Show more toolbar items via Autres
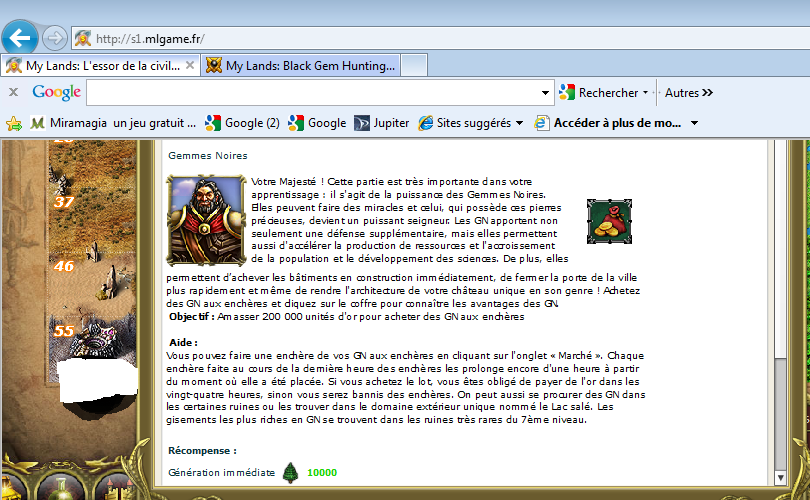The width and height of the screenshot is (810, 500). [689, 92]
